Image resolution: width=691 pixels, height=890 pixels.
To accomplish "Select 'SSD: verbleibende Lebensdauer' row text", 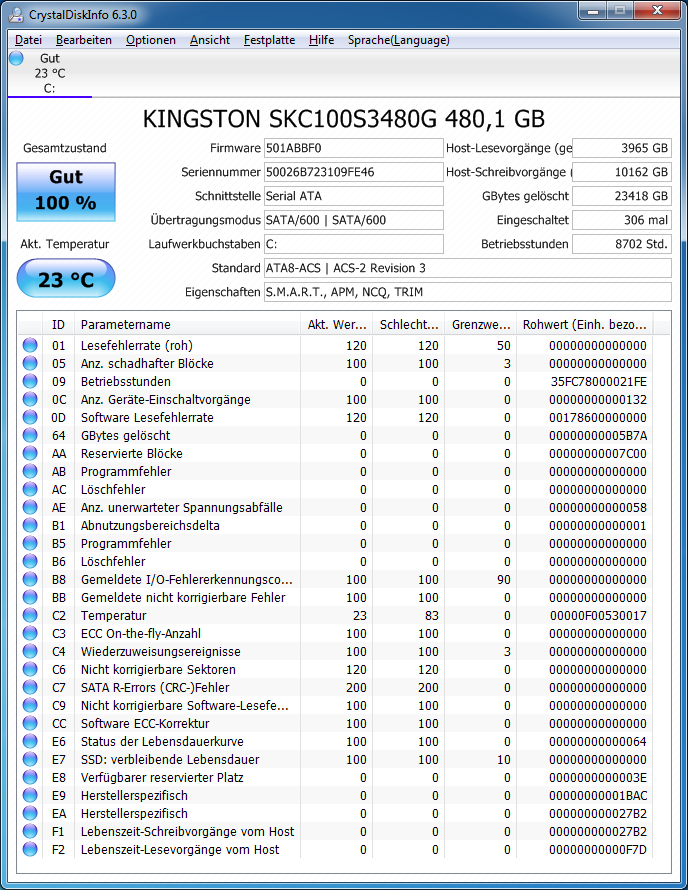I will click(170, 759).
